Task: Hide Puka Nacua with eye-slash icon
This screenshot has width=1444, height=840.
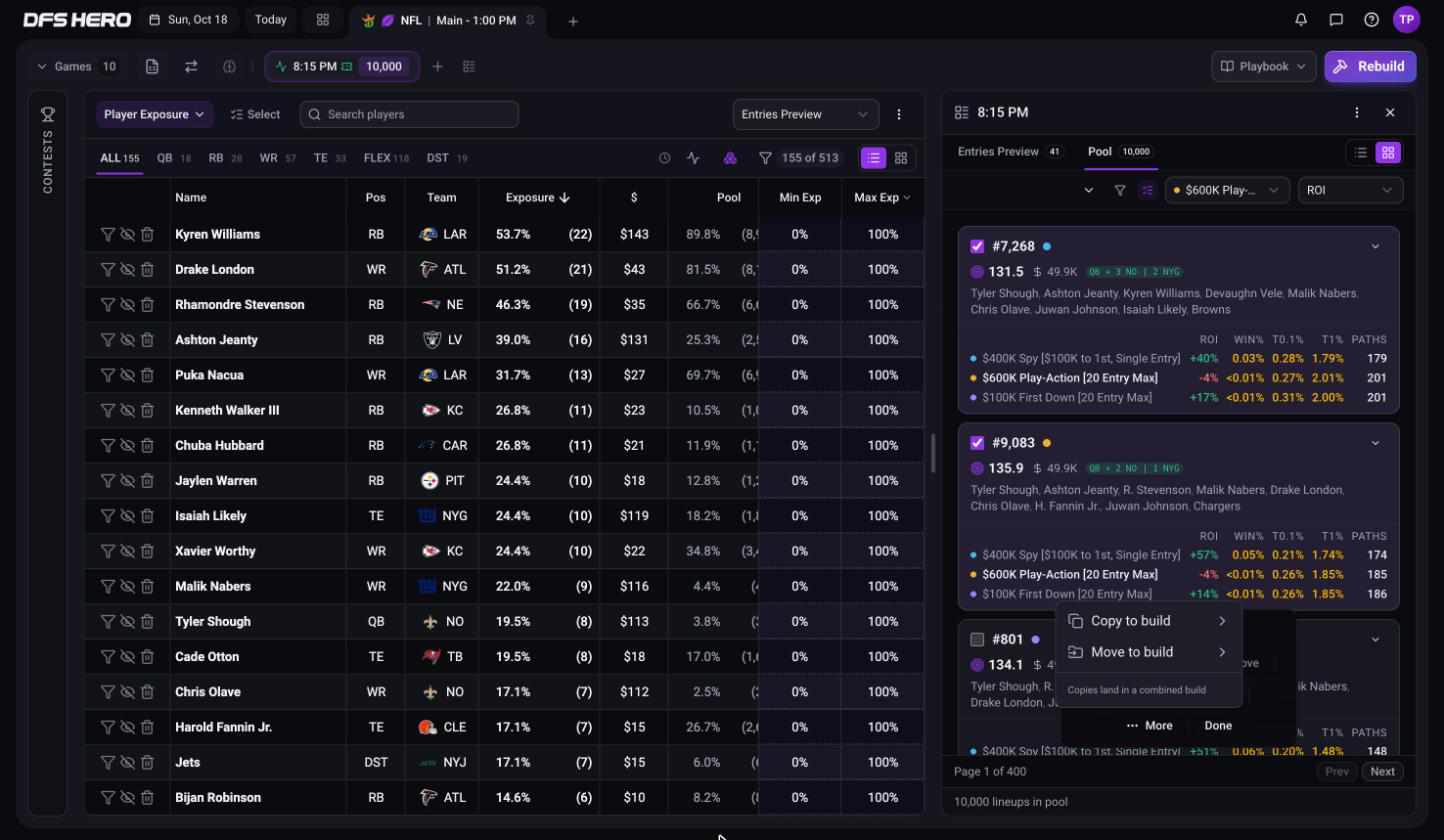Action: pyautogui.click(x=127, y=375)
